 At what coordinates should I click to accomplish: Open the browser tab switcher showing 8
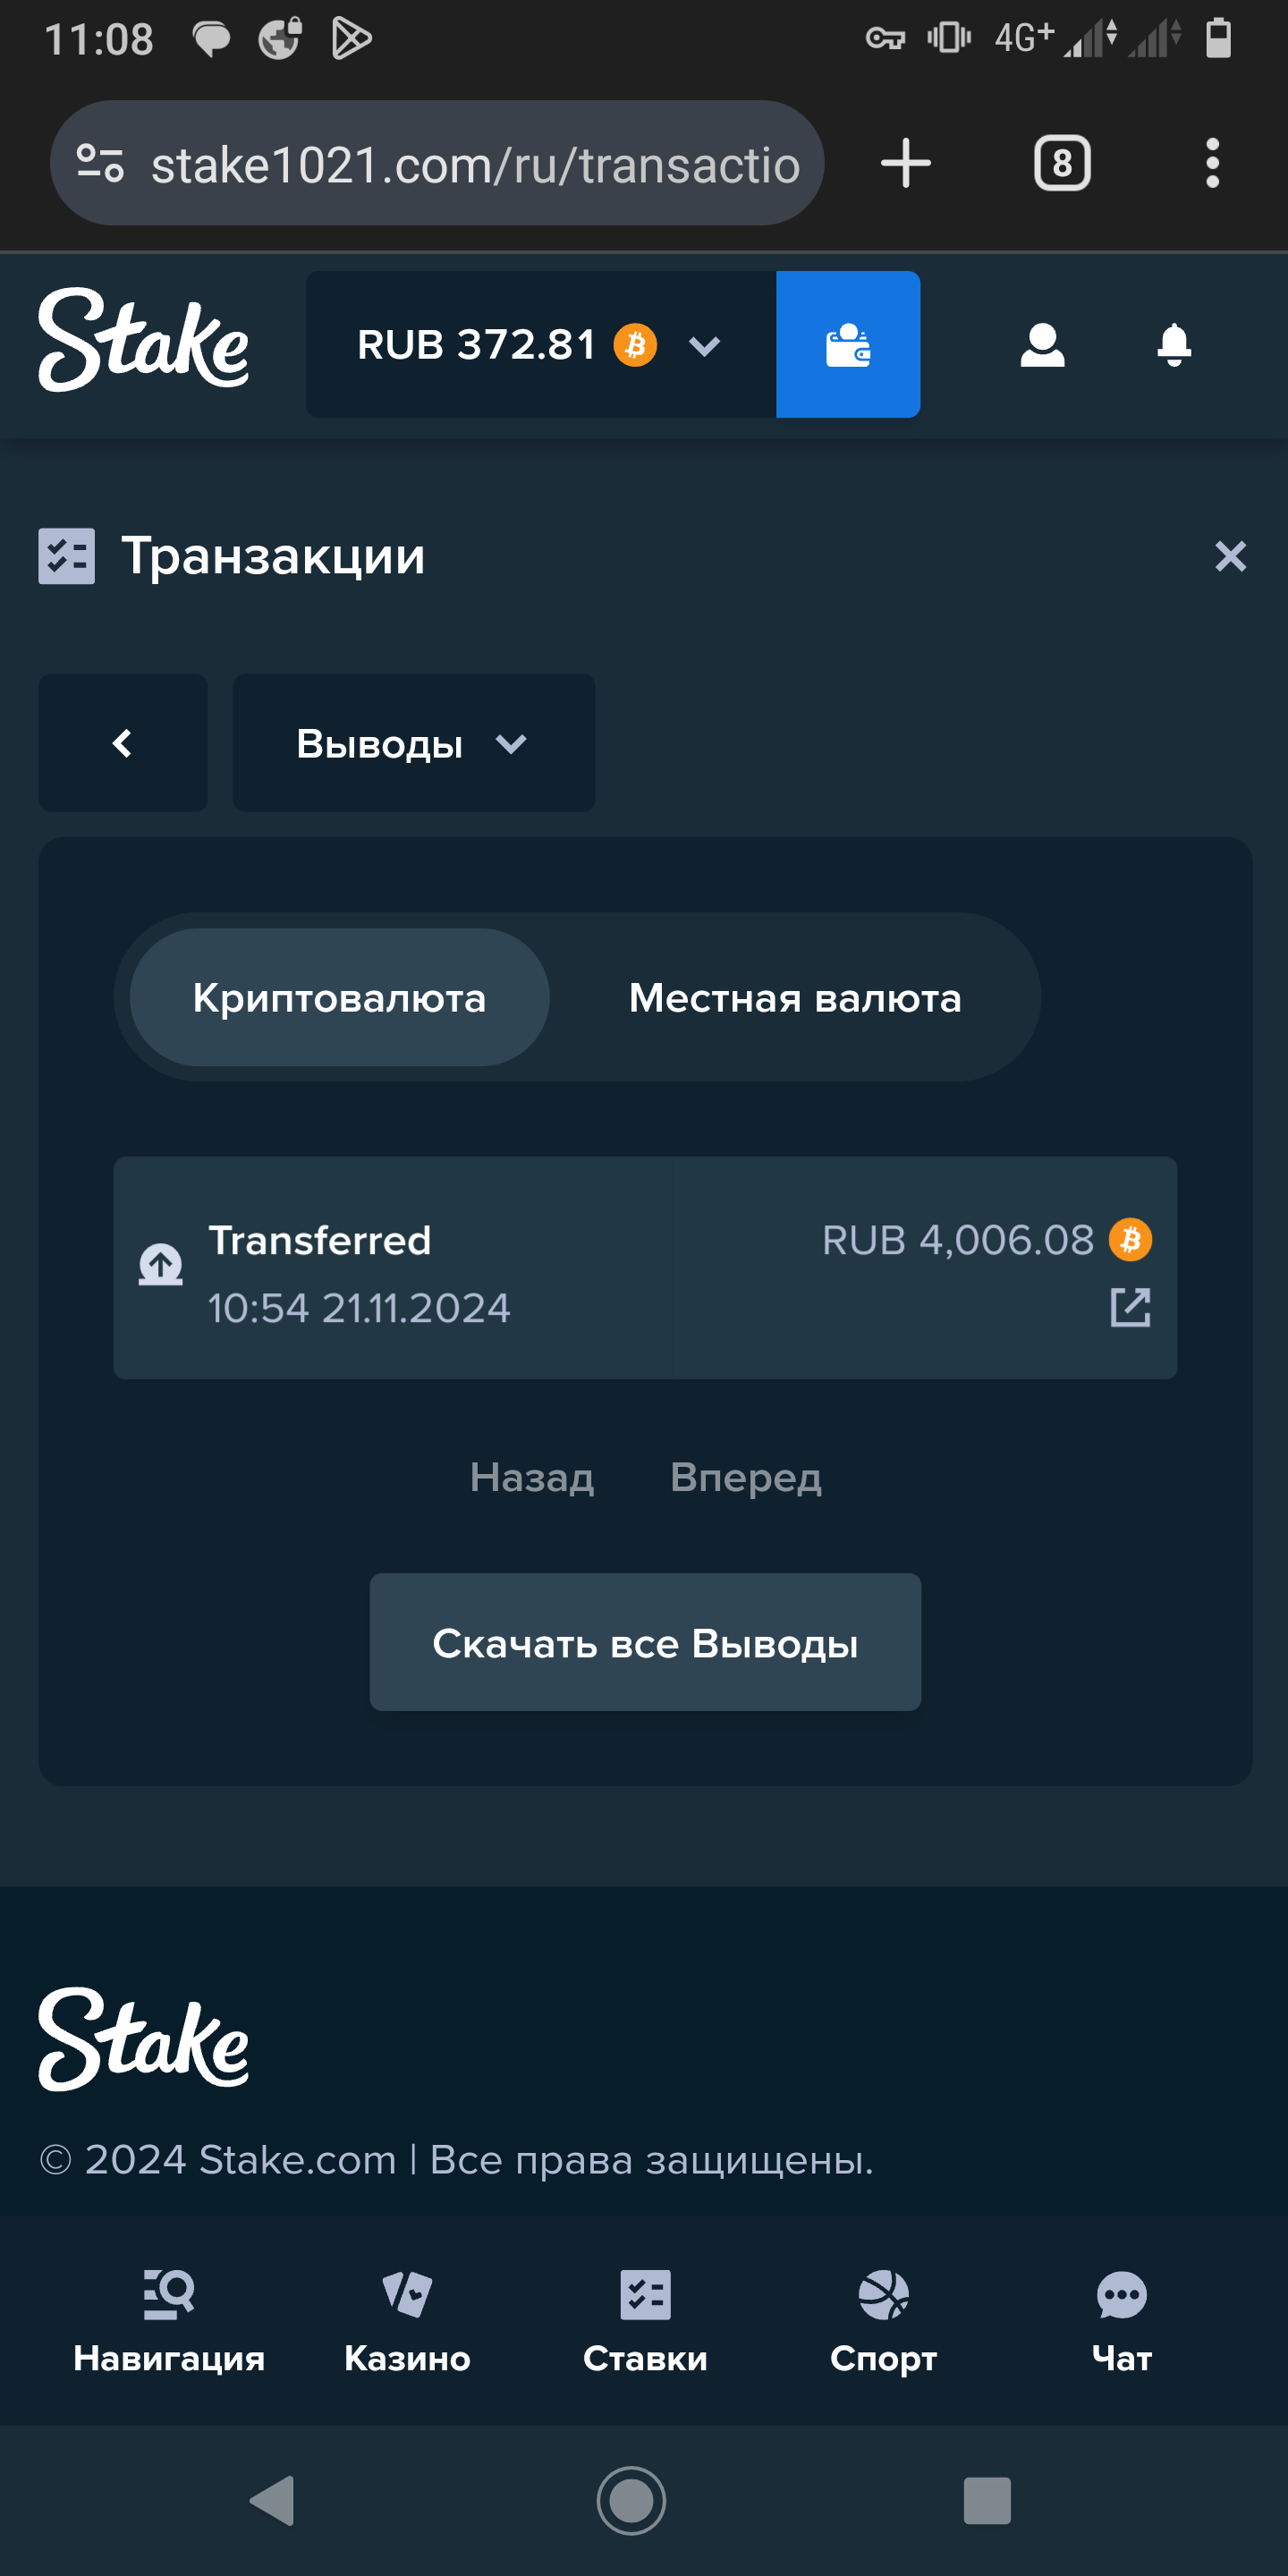pyautogui.click(x=1061, y=163)
